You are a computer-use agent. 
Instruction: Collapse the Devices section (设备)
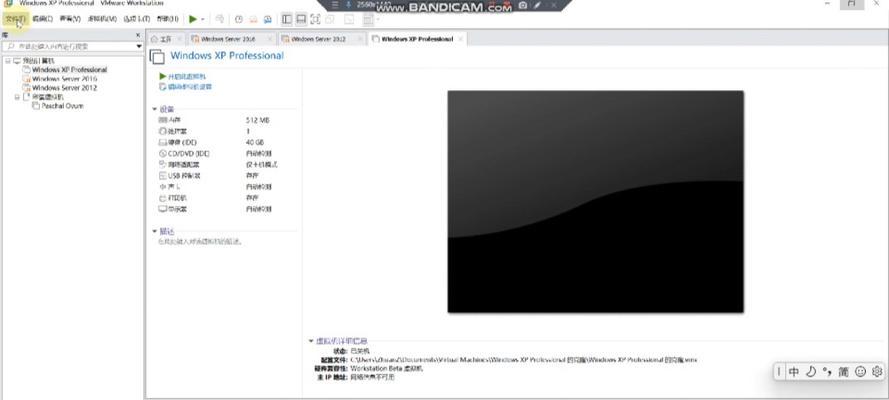click(x=154, y=109)
